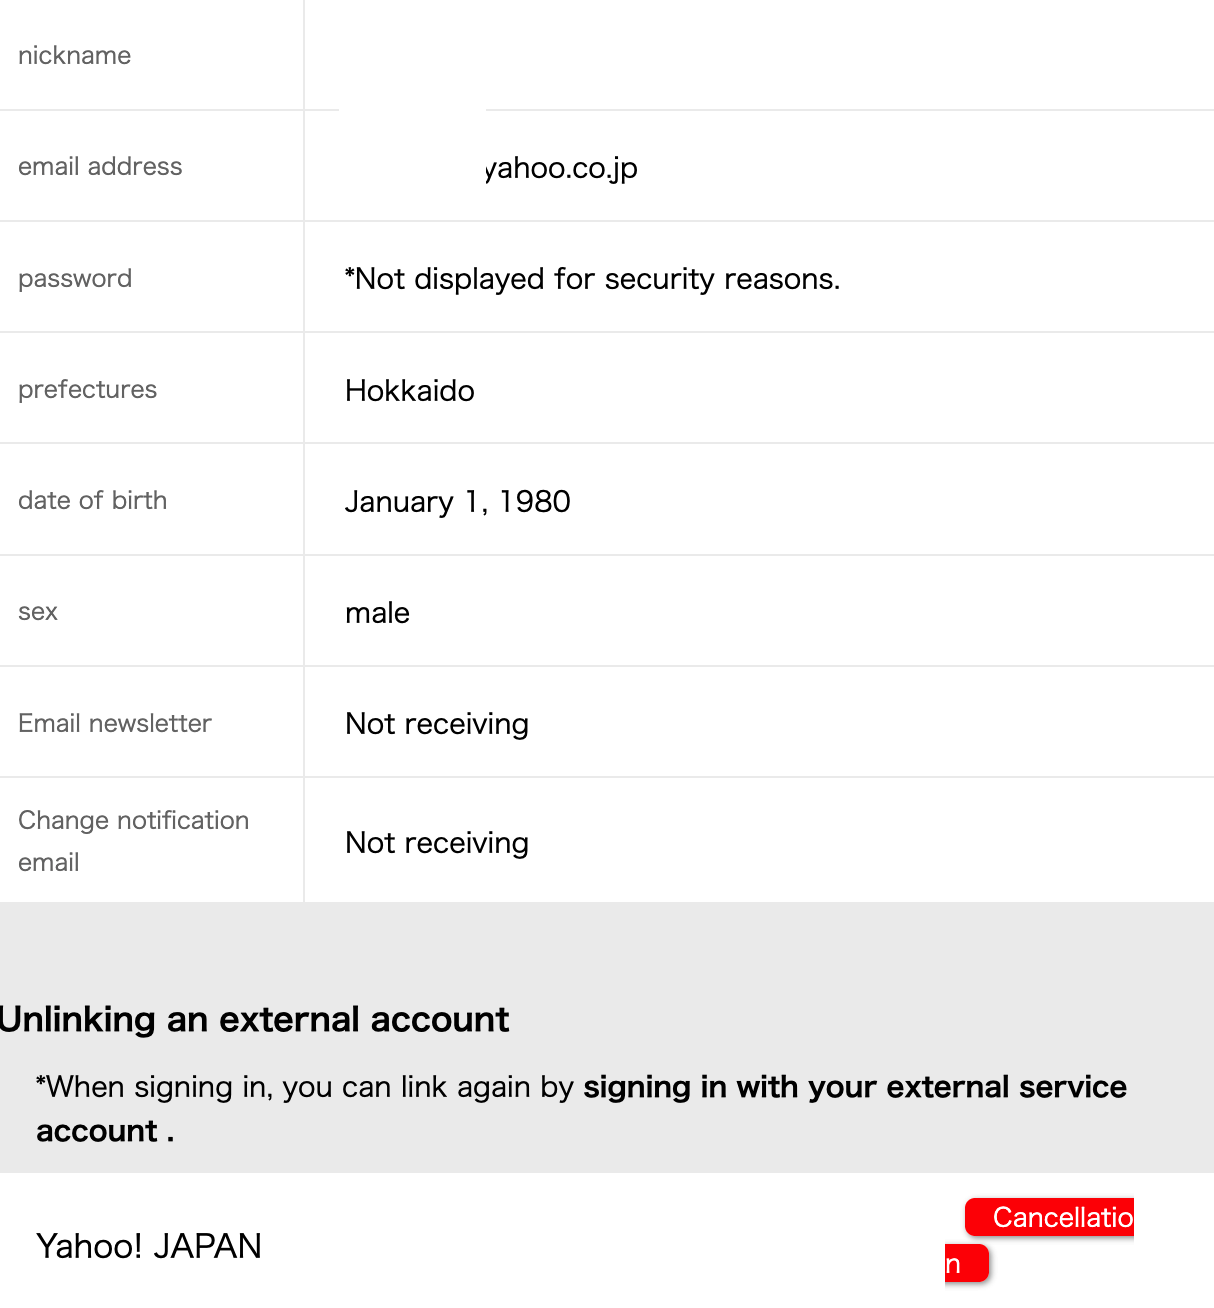Select the January 1, 1980 birth date
The height and width of the screenshot is (1308, 1214).
click(457, 501)
